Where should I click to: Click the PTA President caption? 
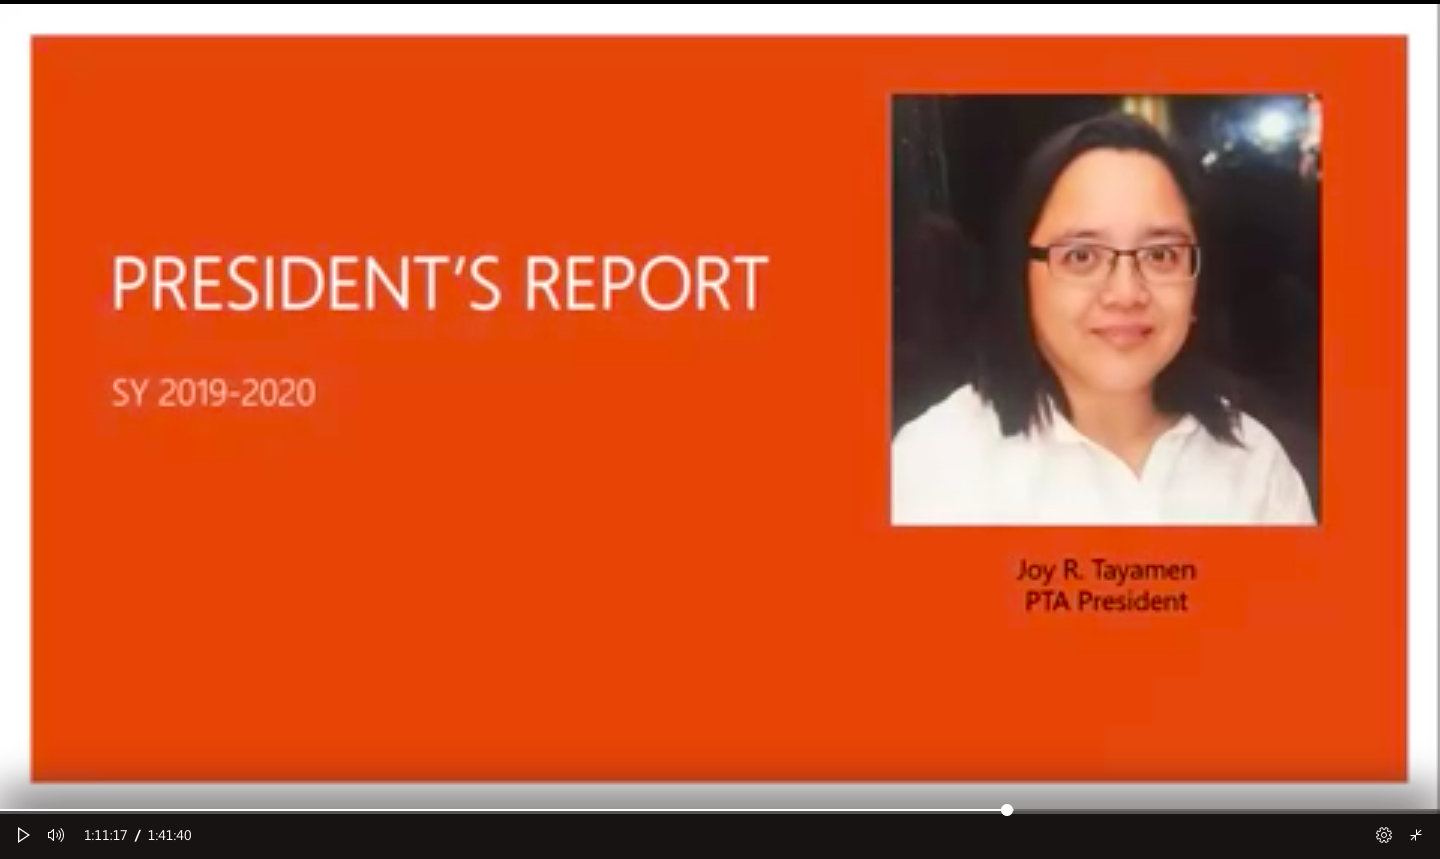[1106, 601]
